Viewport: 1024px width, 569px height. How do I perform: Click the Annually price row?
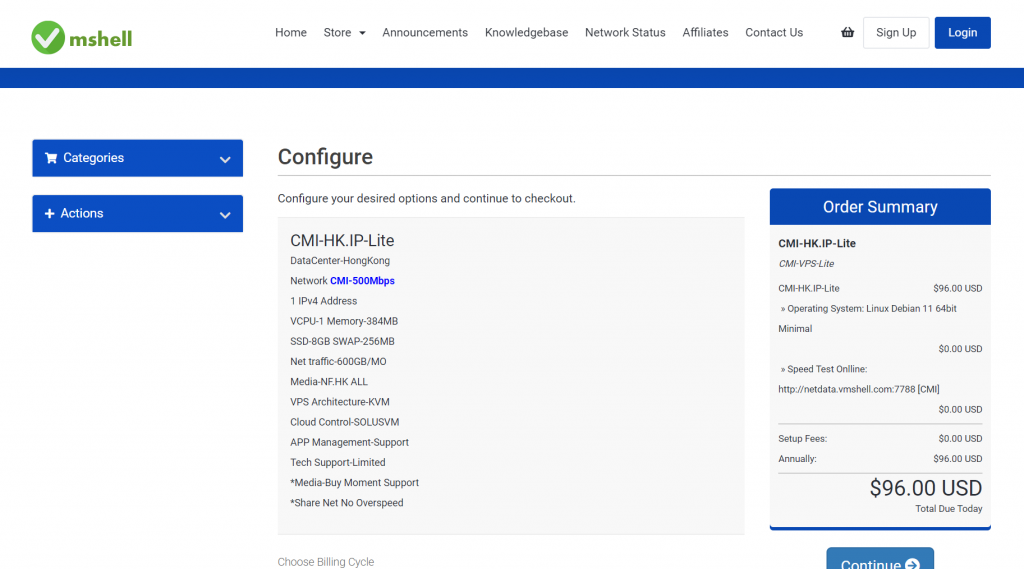pos(880,459)
